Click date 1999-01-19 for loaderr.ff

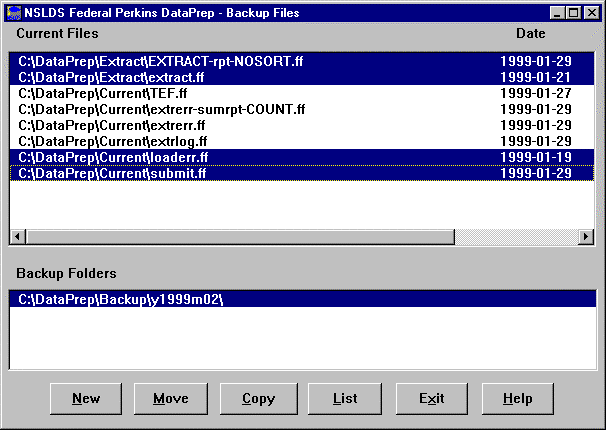coord(536,157)
